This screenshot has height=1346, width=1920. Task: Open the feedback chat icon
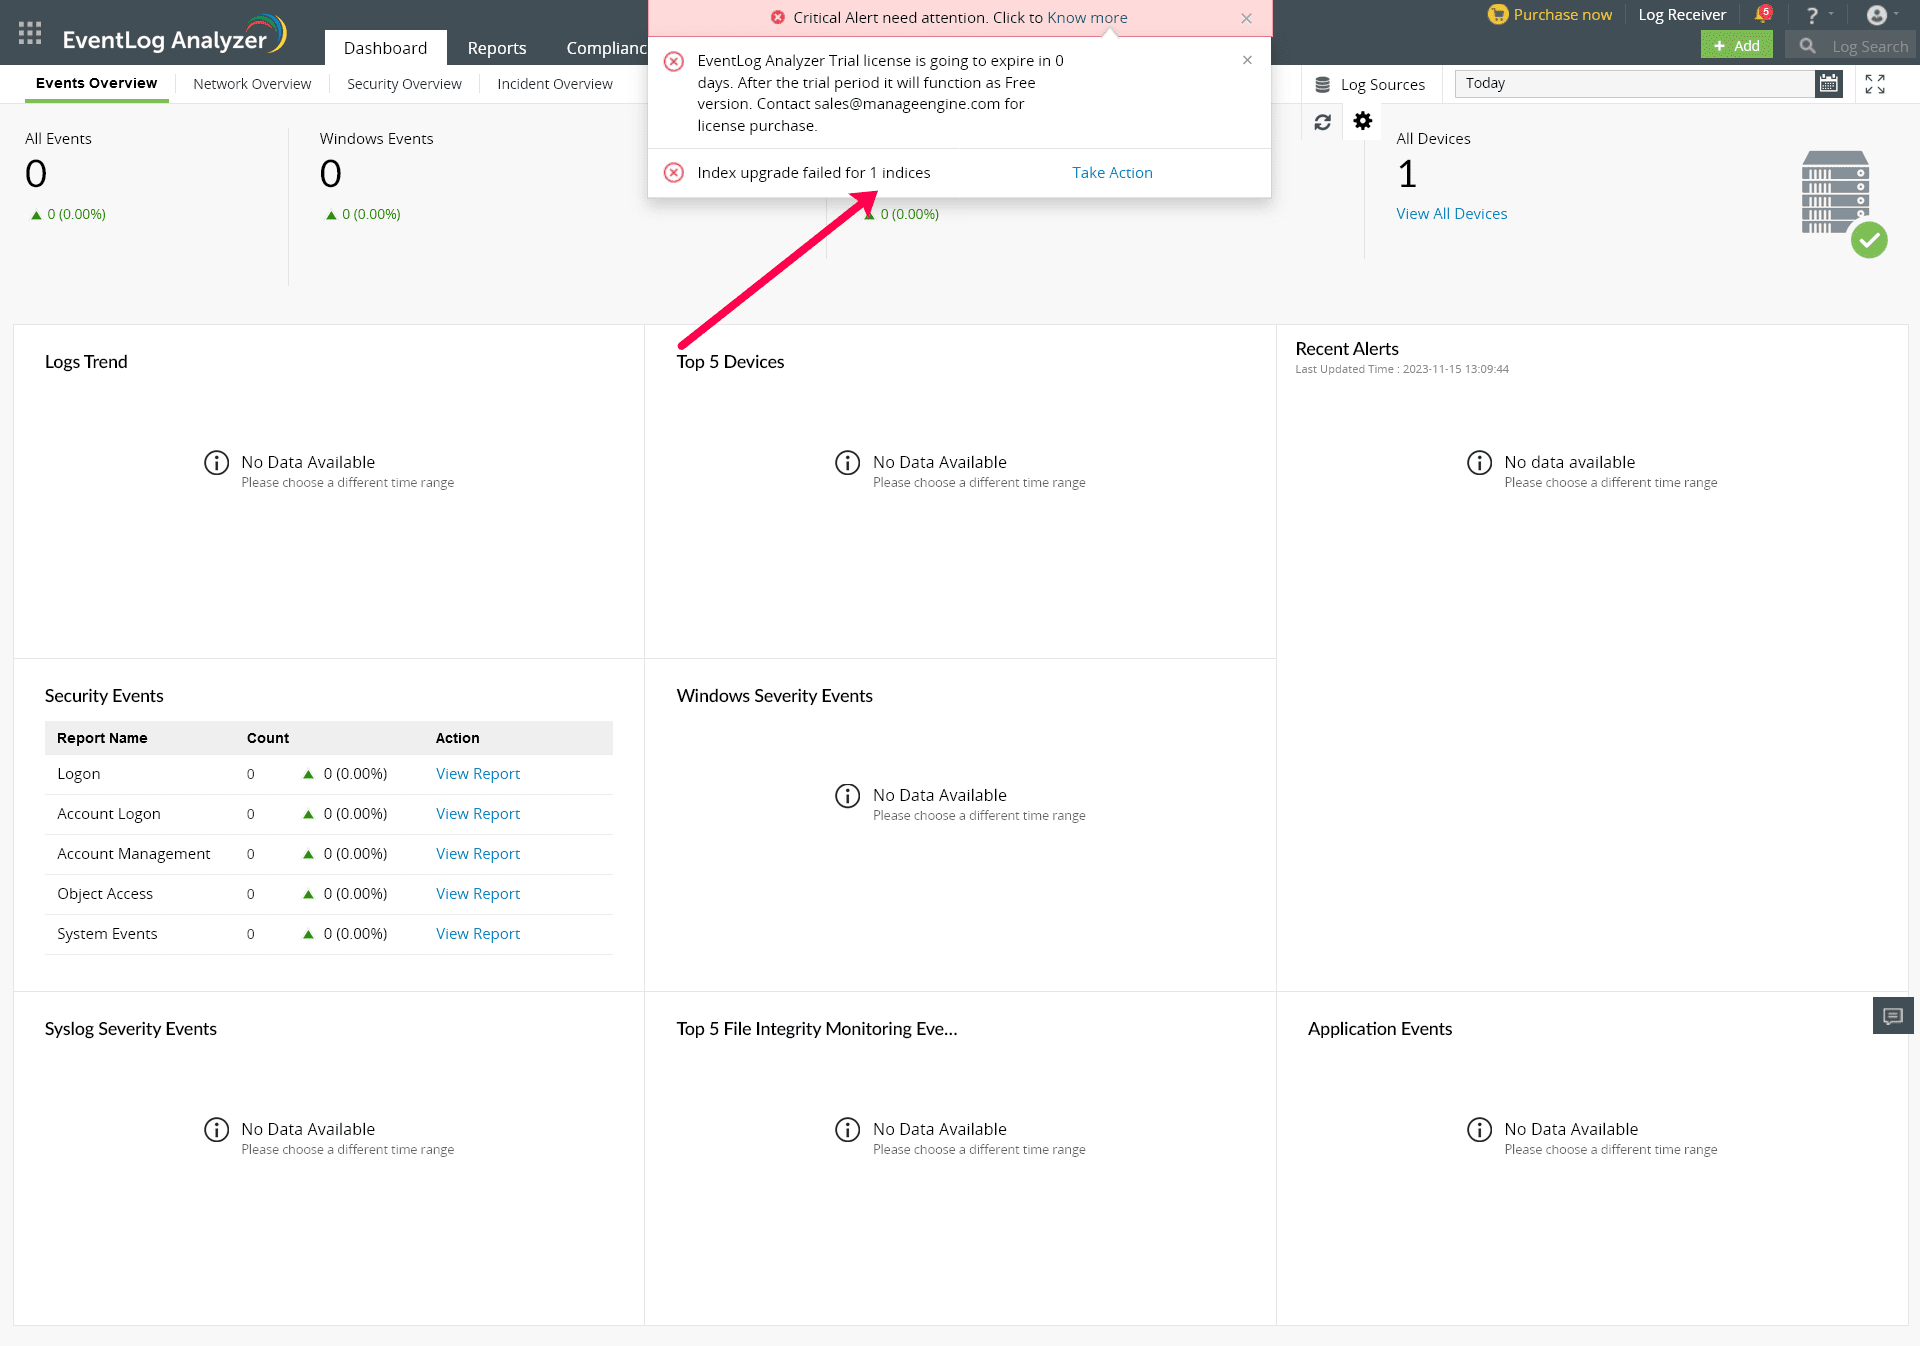(1892, 1016)
